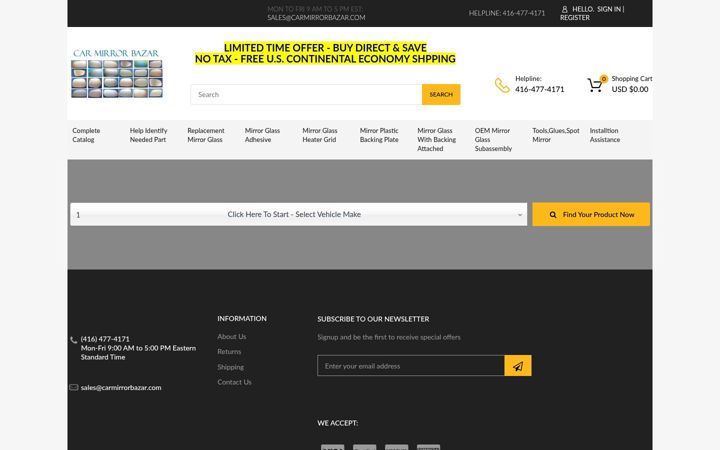Click the limited time offer banner
Viewport: 720px width, 450px height.
coord(325,53)
